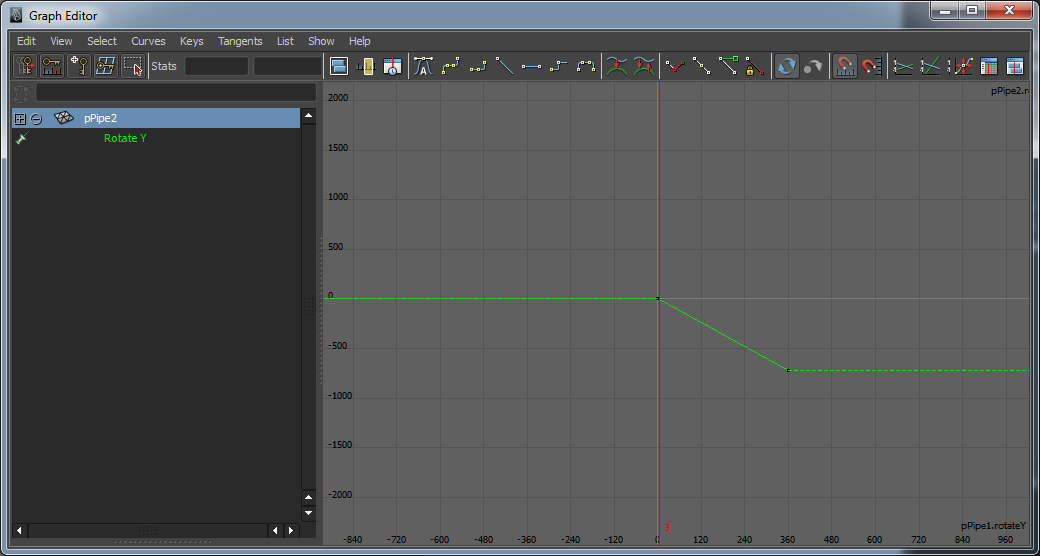
Task: Click the outliner scroll up arrow
Action: click(308, 116)
